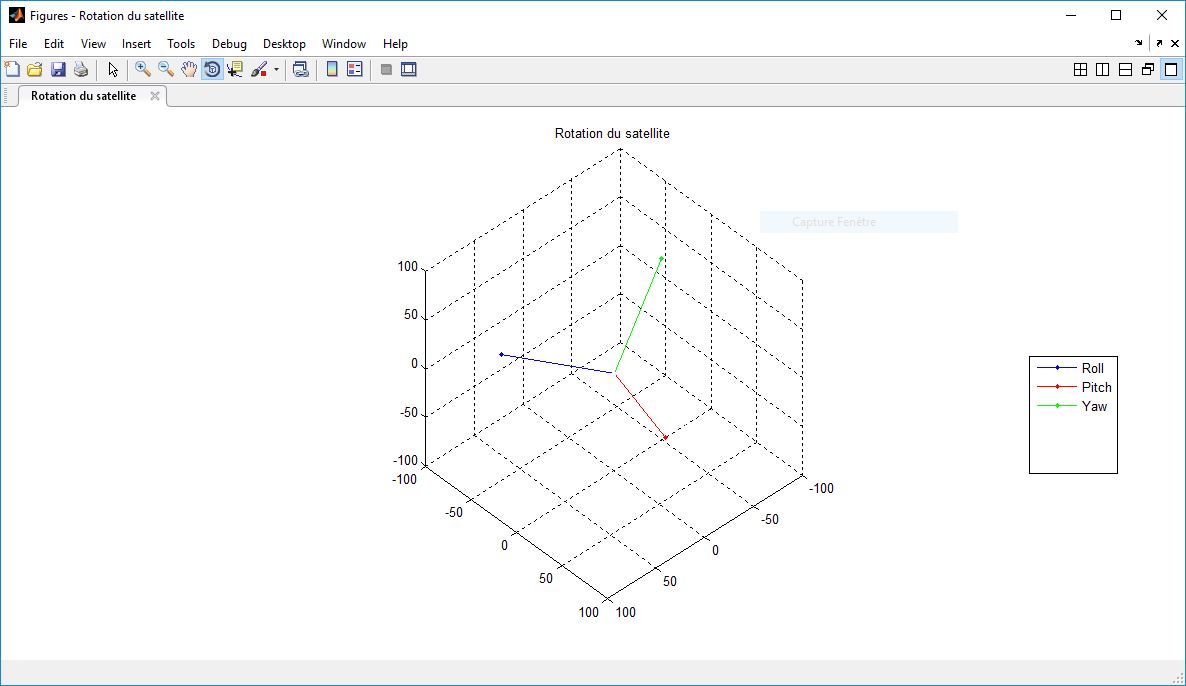Click the Pitch entry in the legend
Image resolution: width=1186 pixels, height=686 pixels.
pos(1096,387)
